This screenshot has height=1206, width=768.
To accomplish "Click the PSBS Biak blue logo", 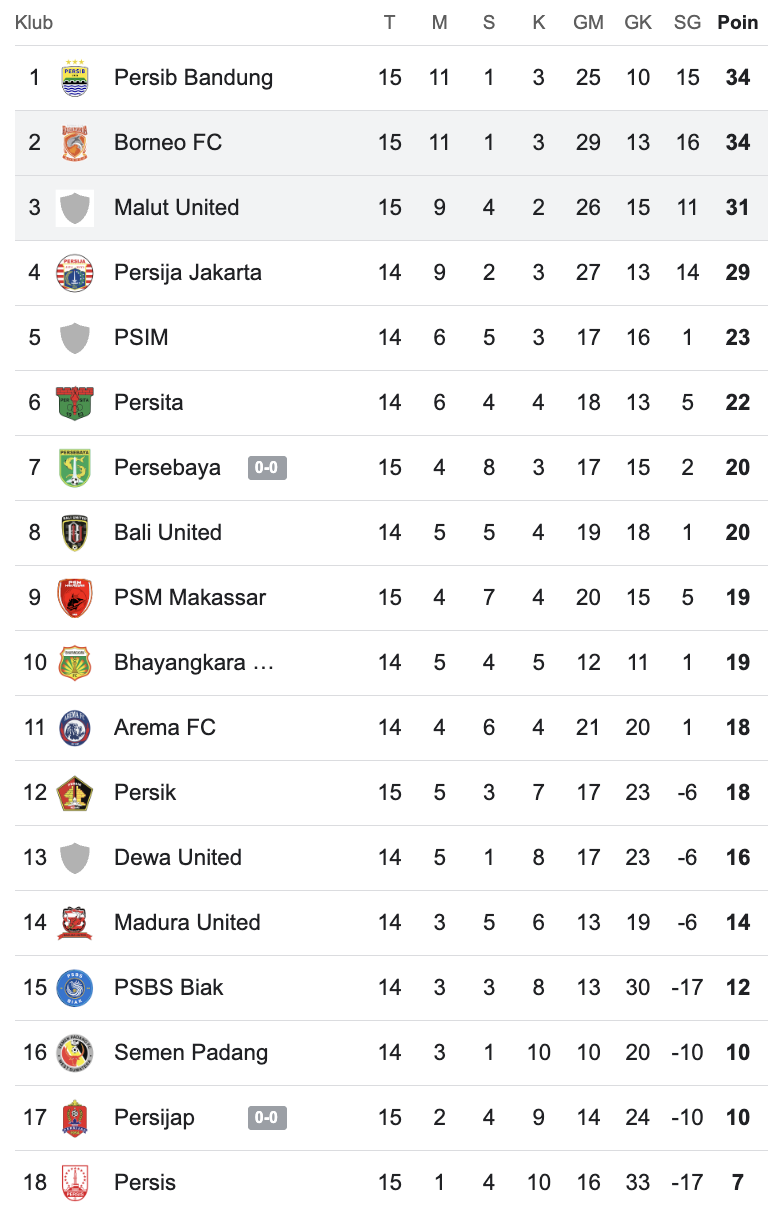I will (x=75, y=988).
